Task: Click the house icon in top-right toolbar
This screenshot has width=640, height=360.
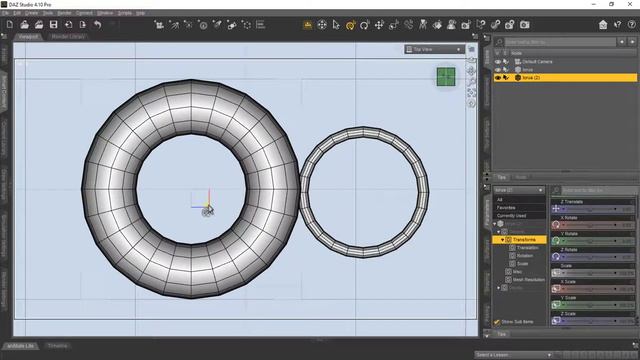Action: point(603,25)
